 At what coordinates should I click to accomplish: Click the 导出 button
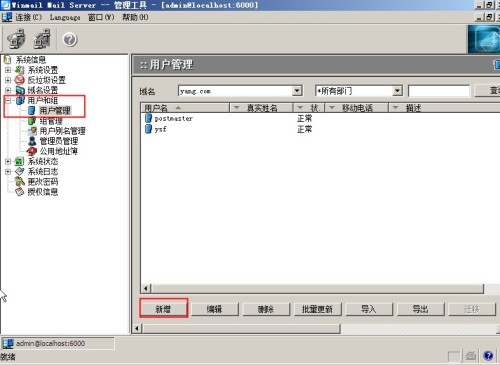click(420, 309)
